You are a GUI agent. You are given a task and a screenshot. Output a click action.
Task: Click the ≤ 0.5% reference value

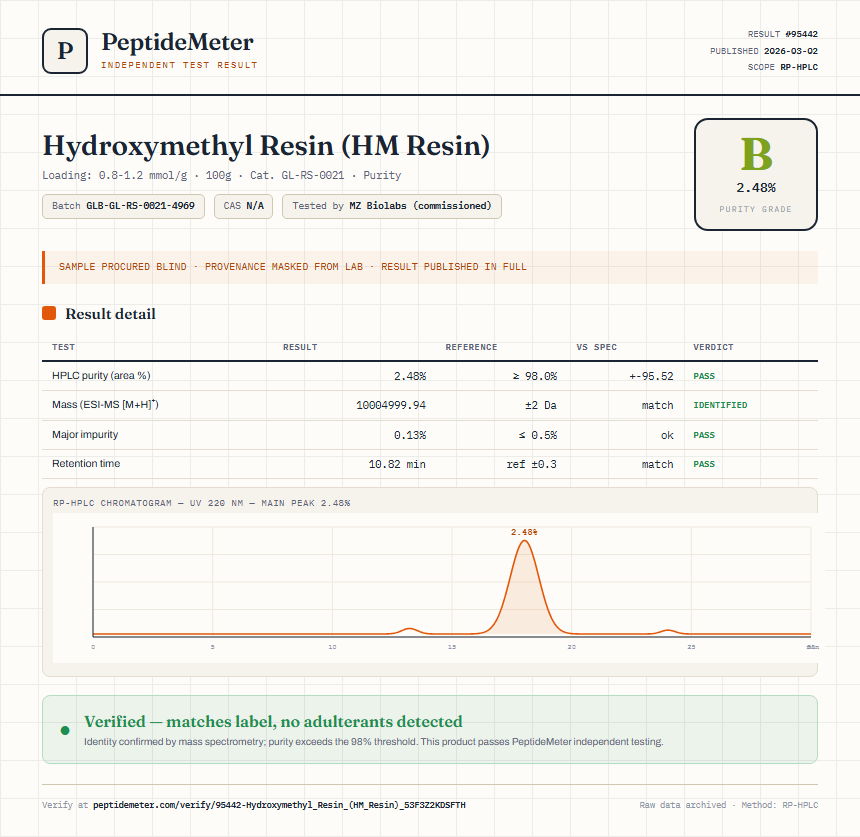pyautogui.click(x=538, y=436)
